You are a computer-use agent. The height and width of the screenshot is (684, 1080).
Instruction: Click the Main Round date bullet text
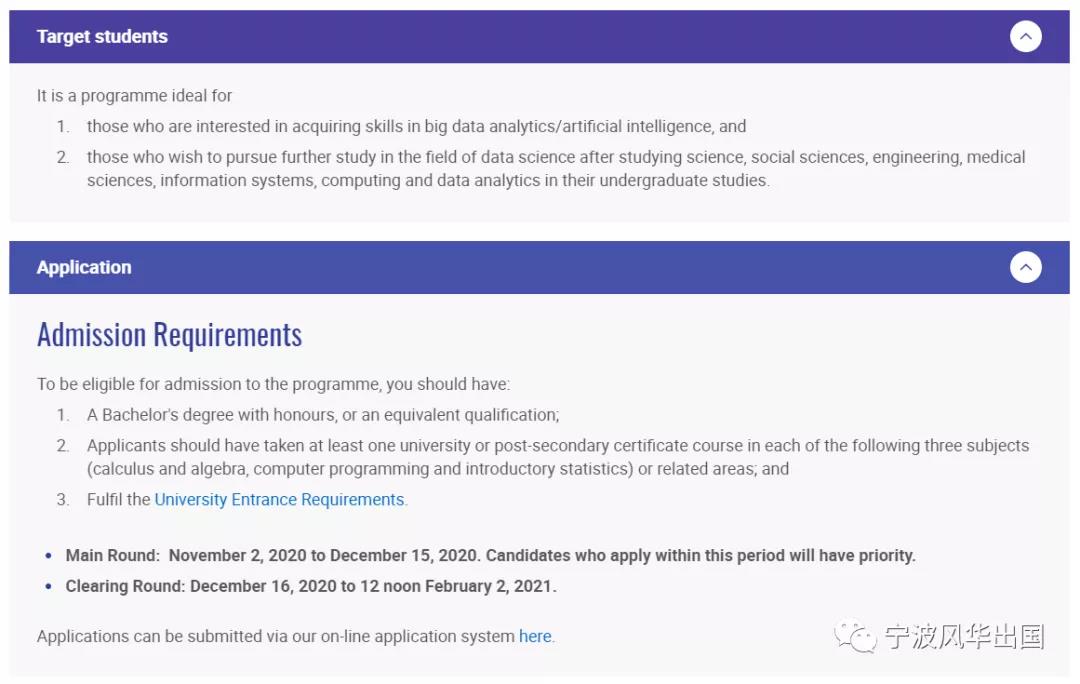point(490,555)
